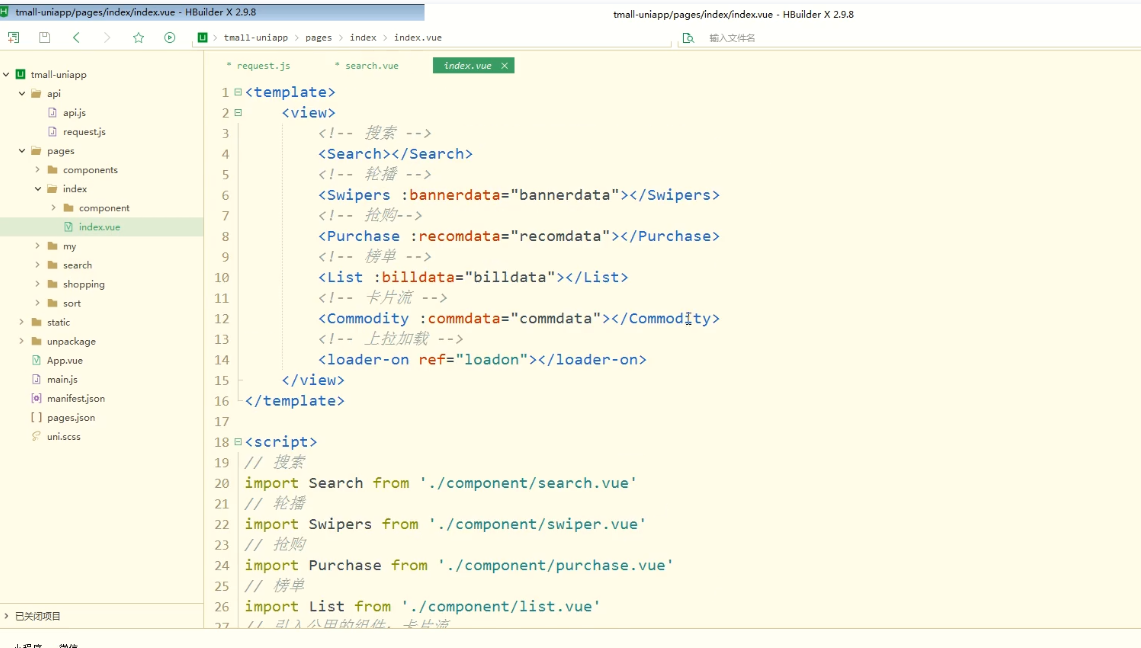Click the App.vue file icon
The width and height of the screenshot is (1141, 648).
pyautogui.click(x=36, y=360)
